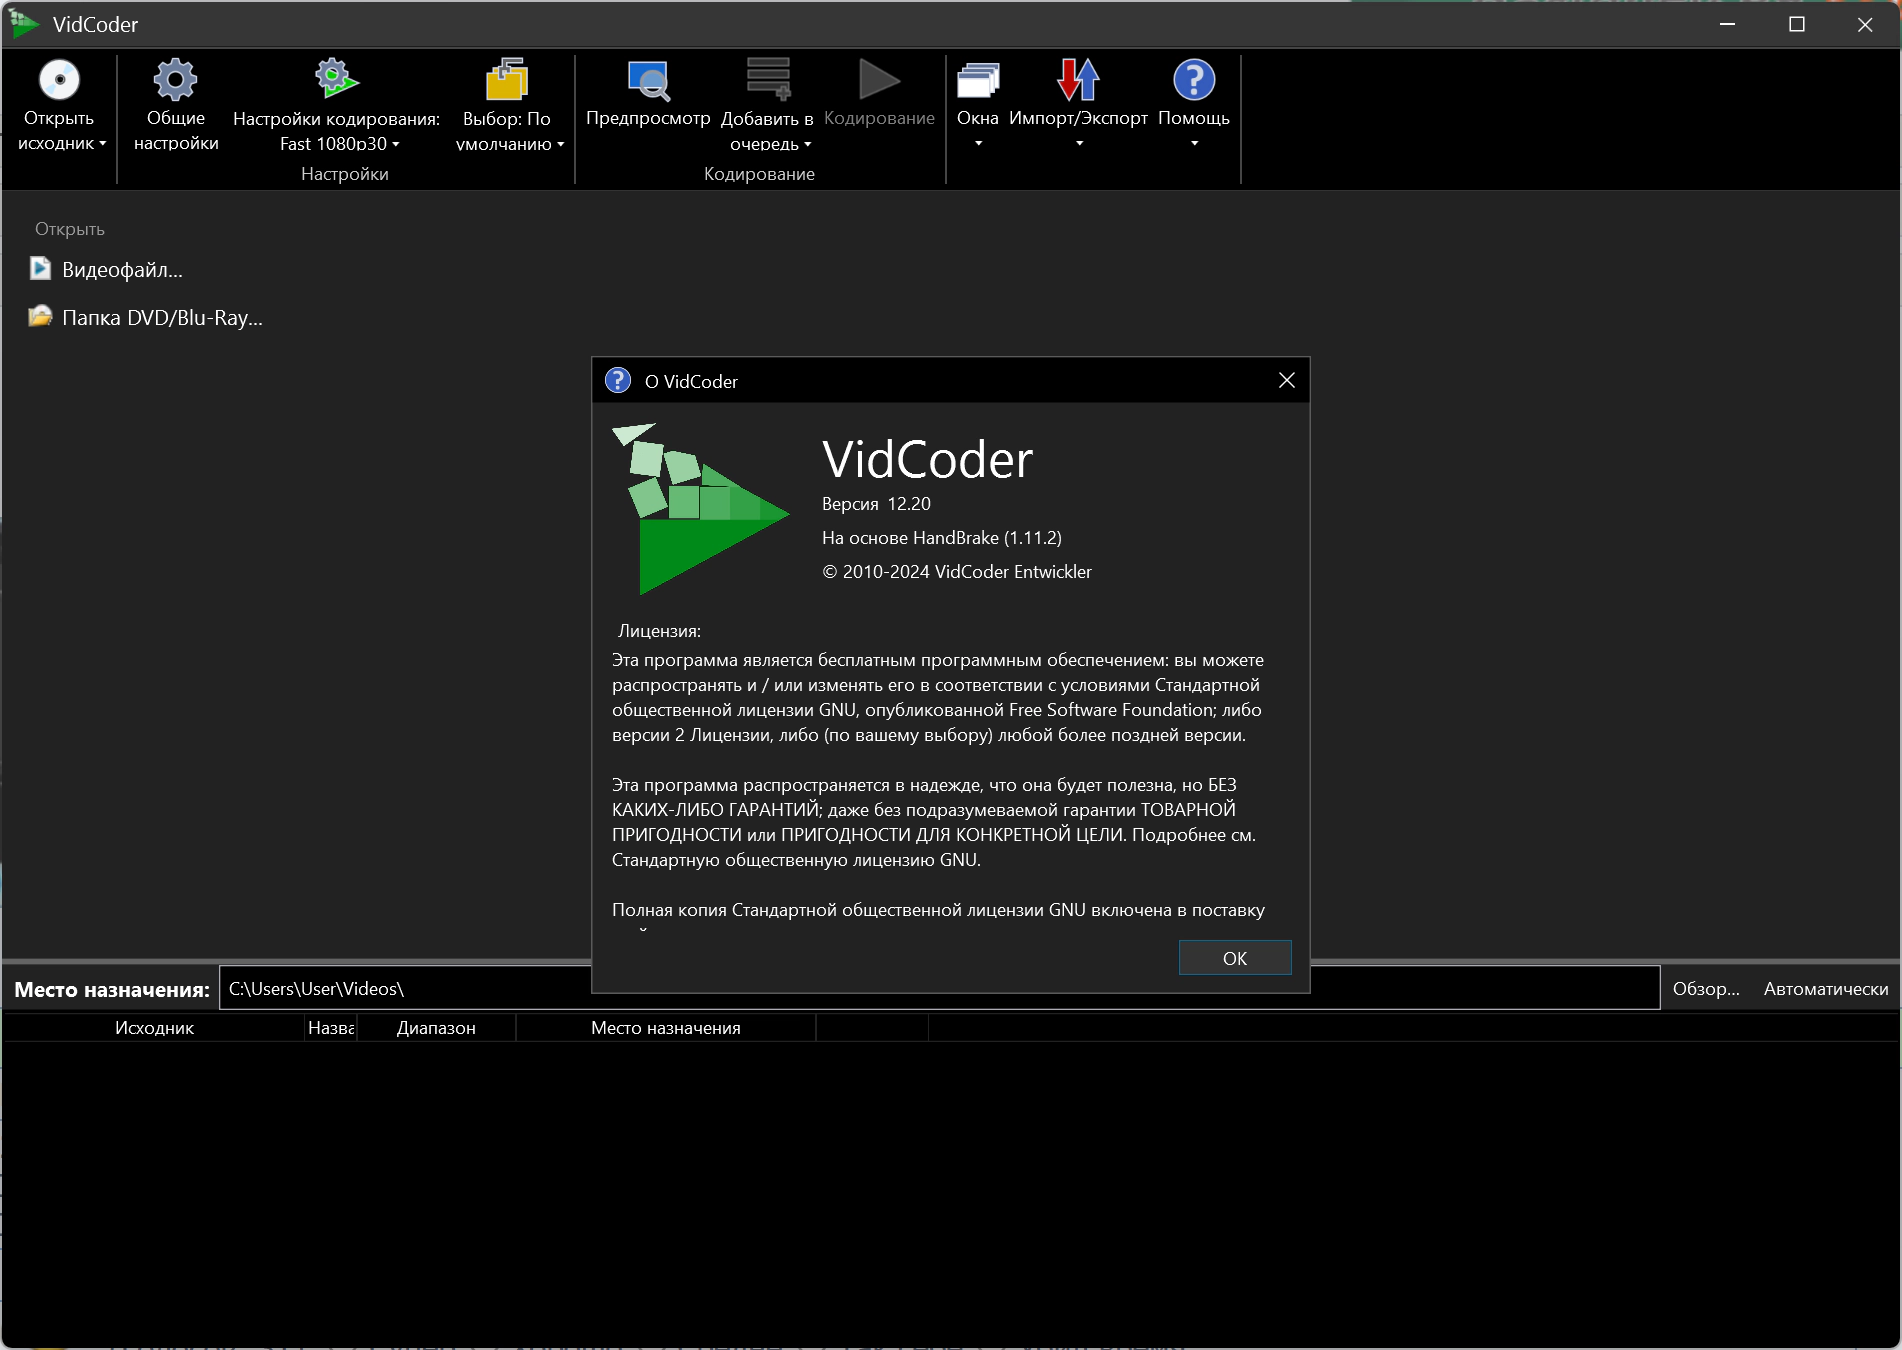Click the VidCoder logo in About dialog

click(700, 509)
